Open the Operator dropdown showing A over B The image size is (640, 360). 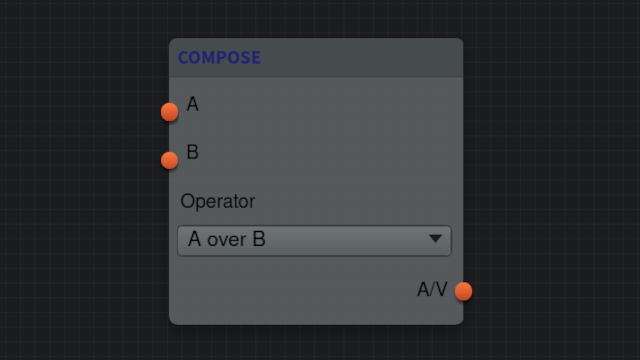[314, 241]
